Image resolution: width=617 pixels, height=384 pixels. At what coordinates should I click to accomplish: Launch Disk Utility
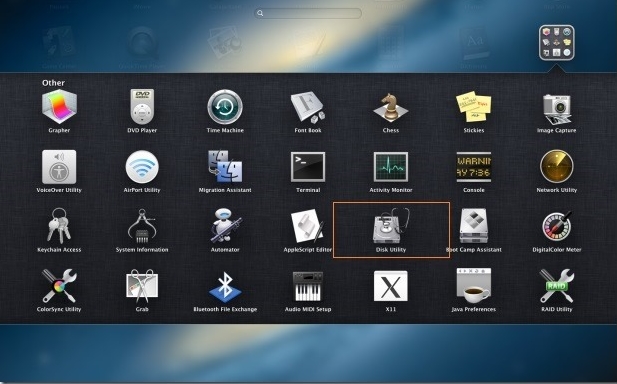(x=391, y=226)
